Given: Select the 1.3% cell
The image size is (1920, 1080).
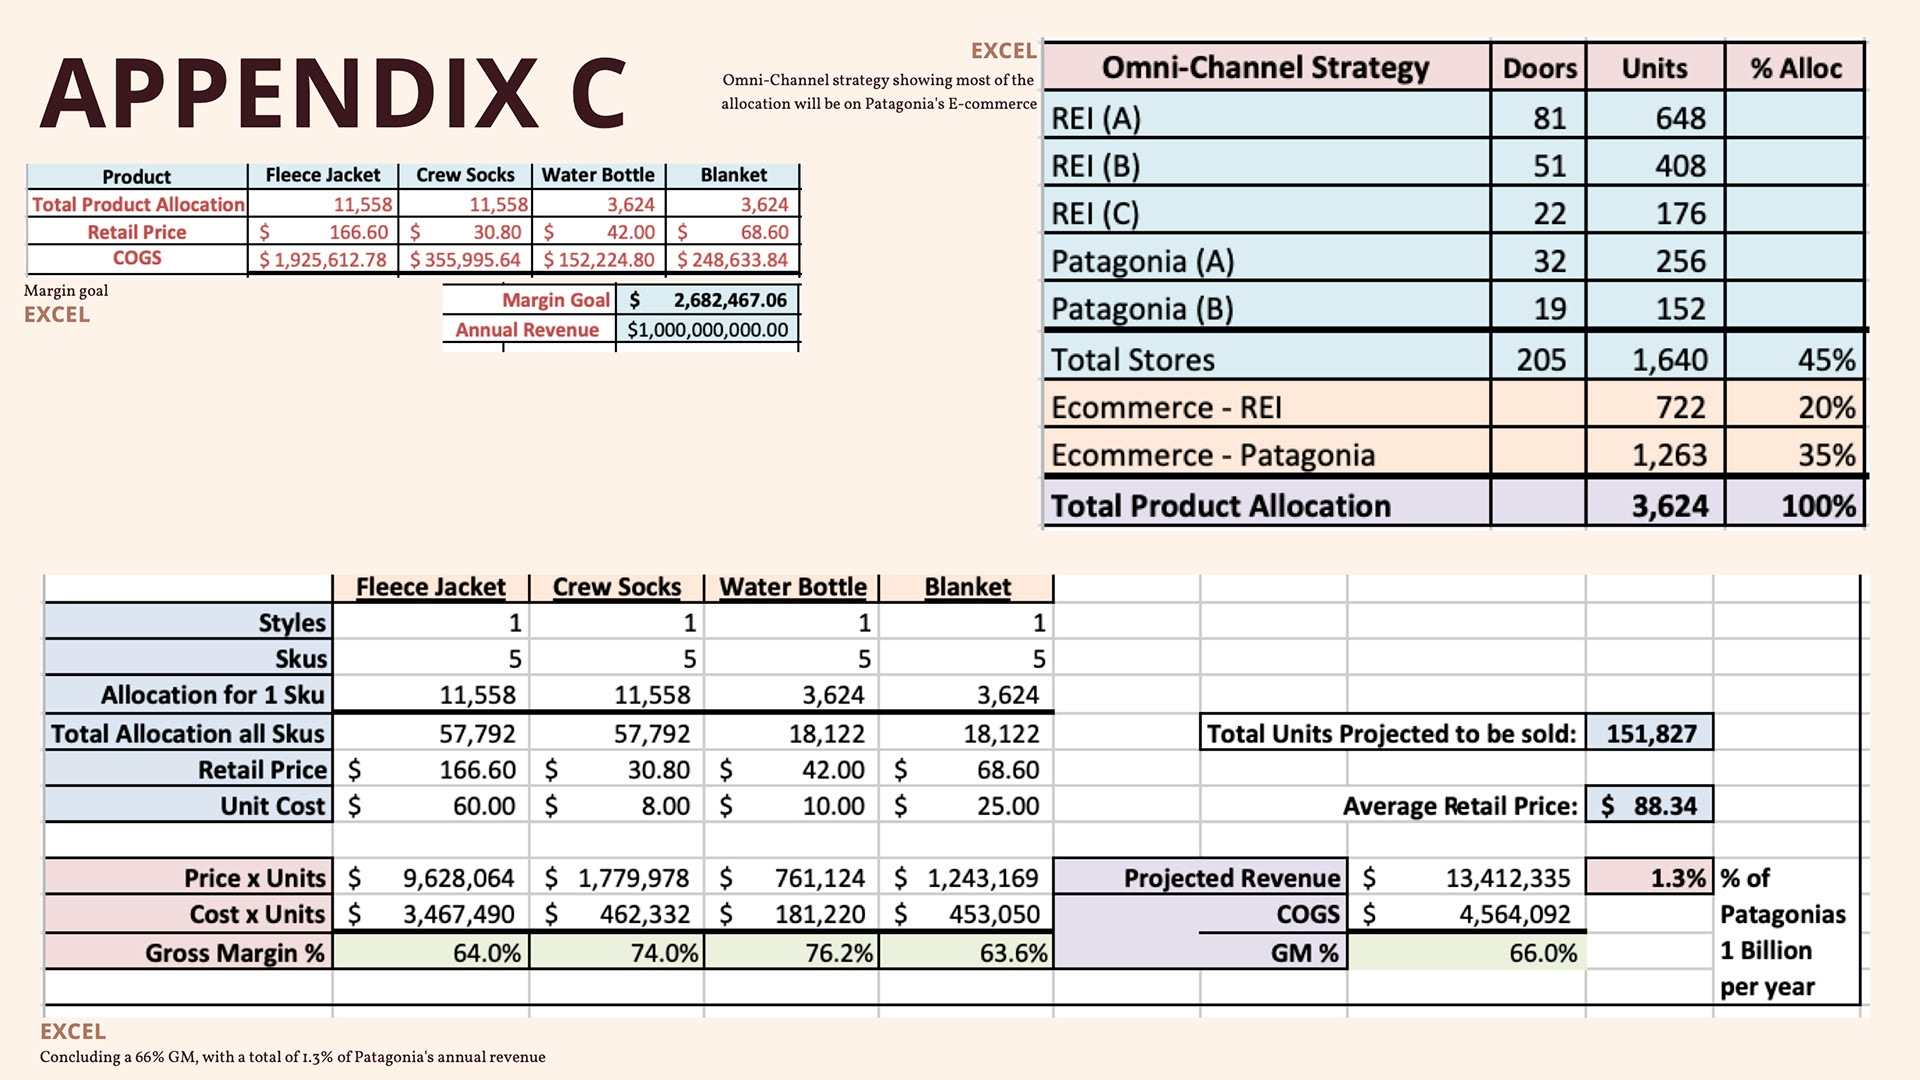Looking at the screenshot, I should tap(1650, 878).
